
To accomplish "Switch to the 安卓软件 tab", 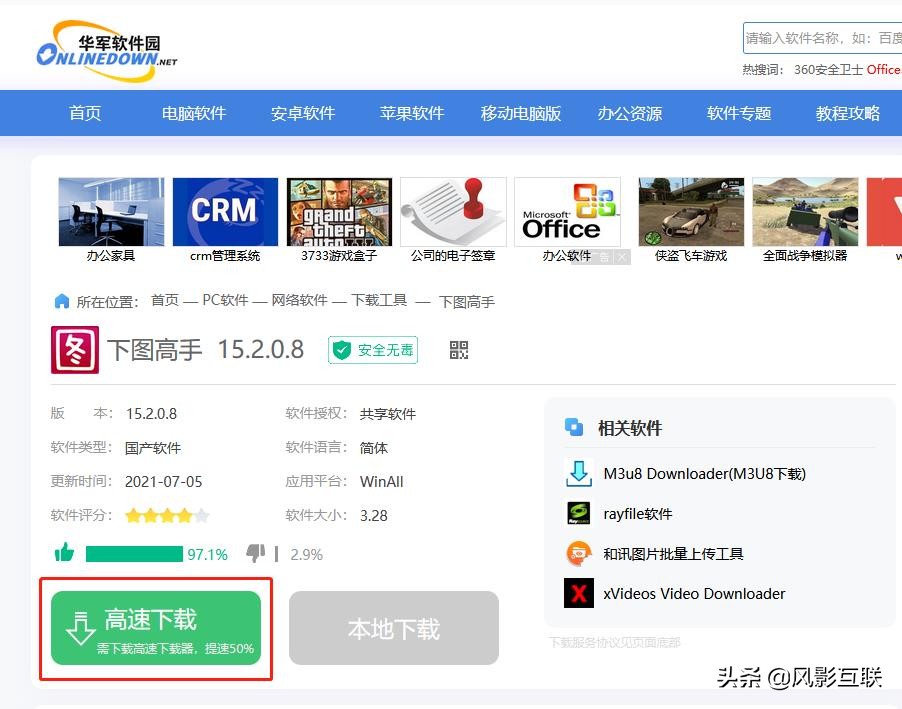I will (x=302, y=113).
